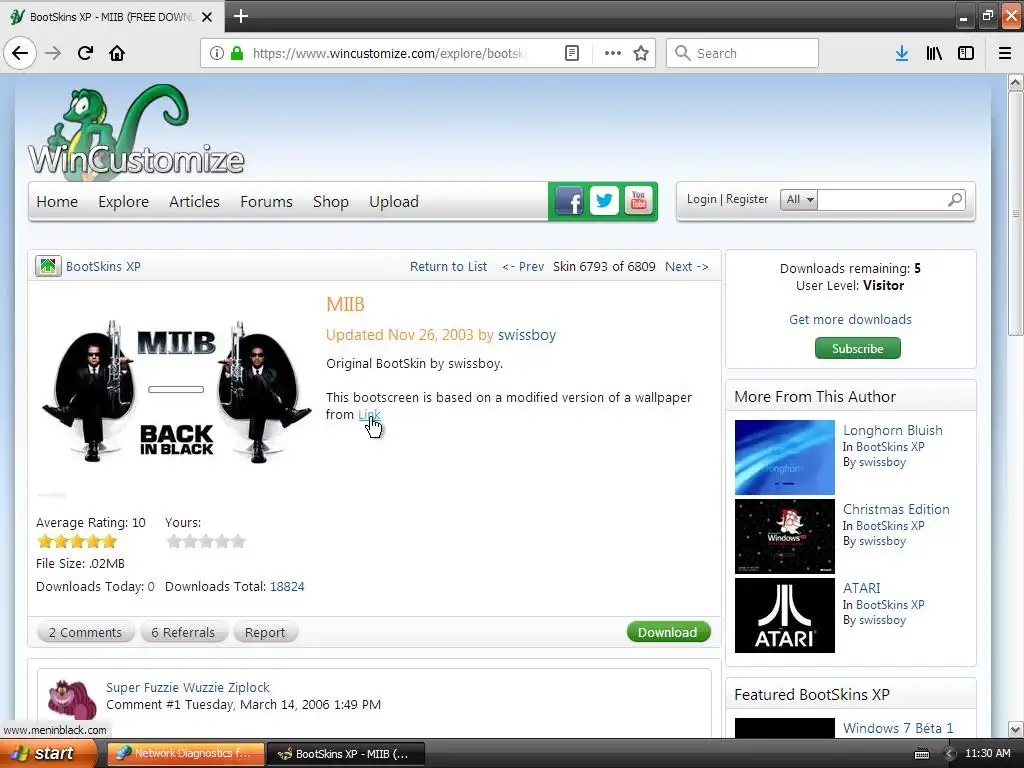
Task: Open the Articles menu item
Action: tap(194, 201)
